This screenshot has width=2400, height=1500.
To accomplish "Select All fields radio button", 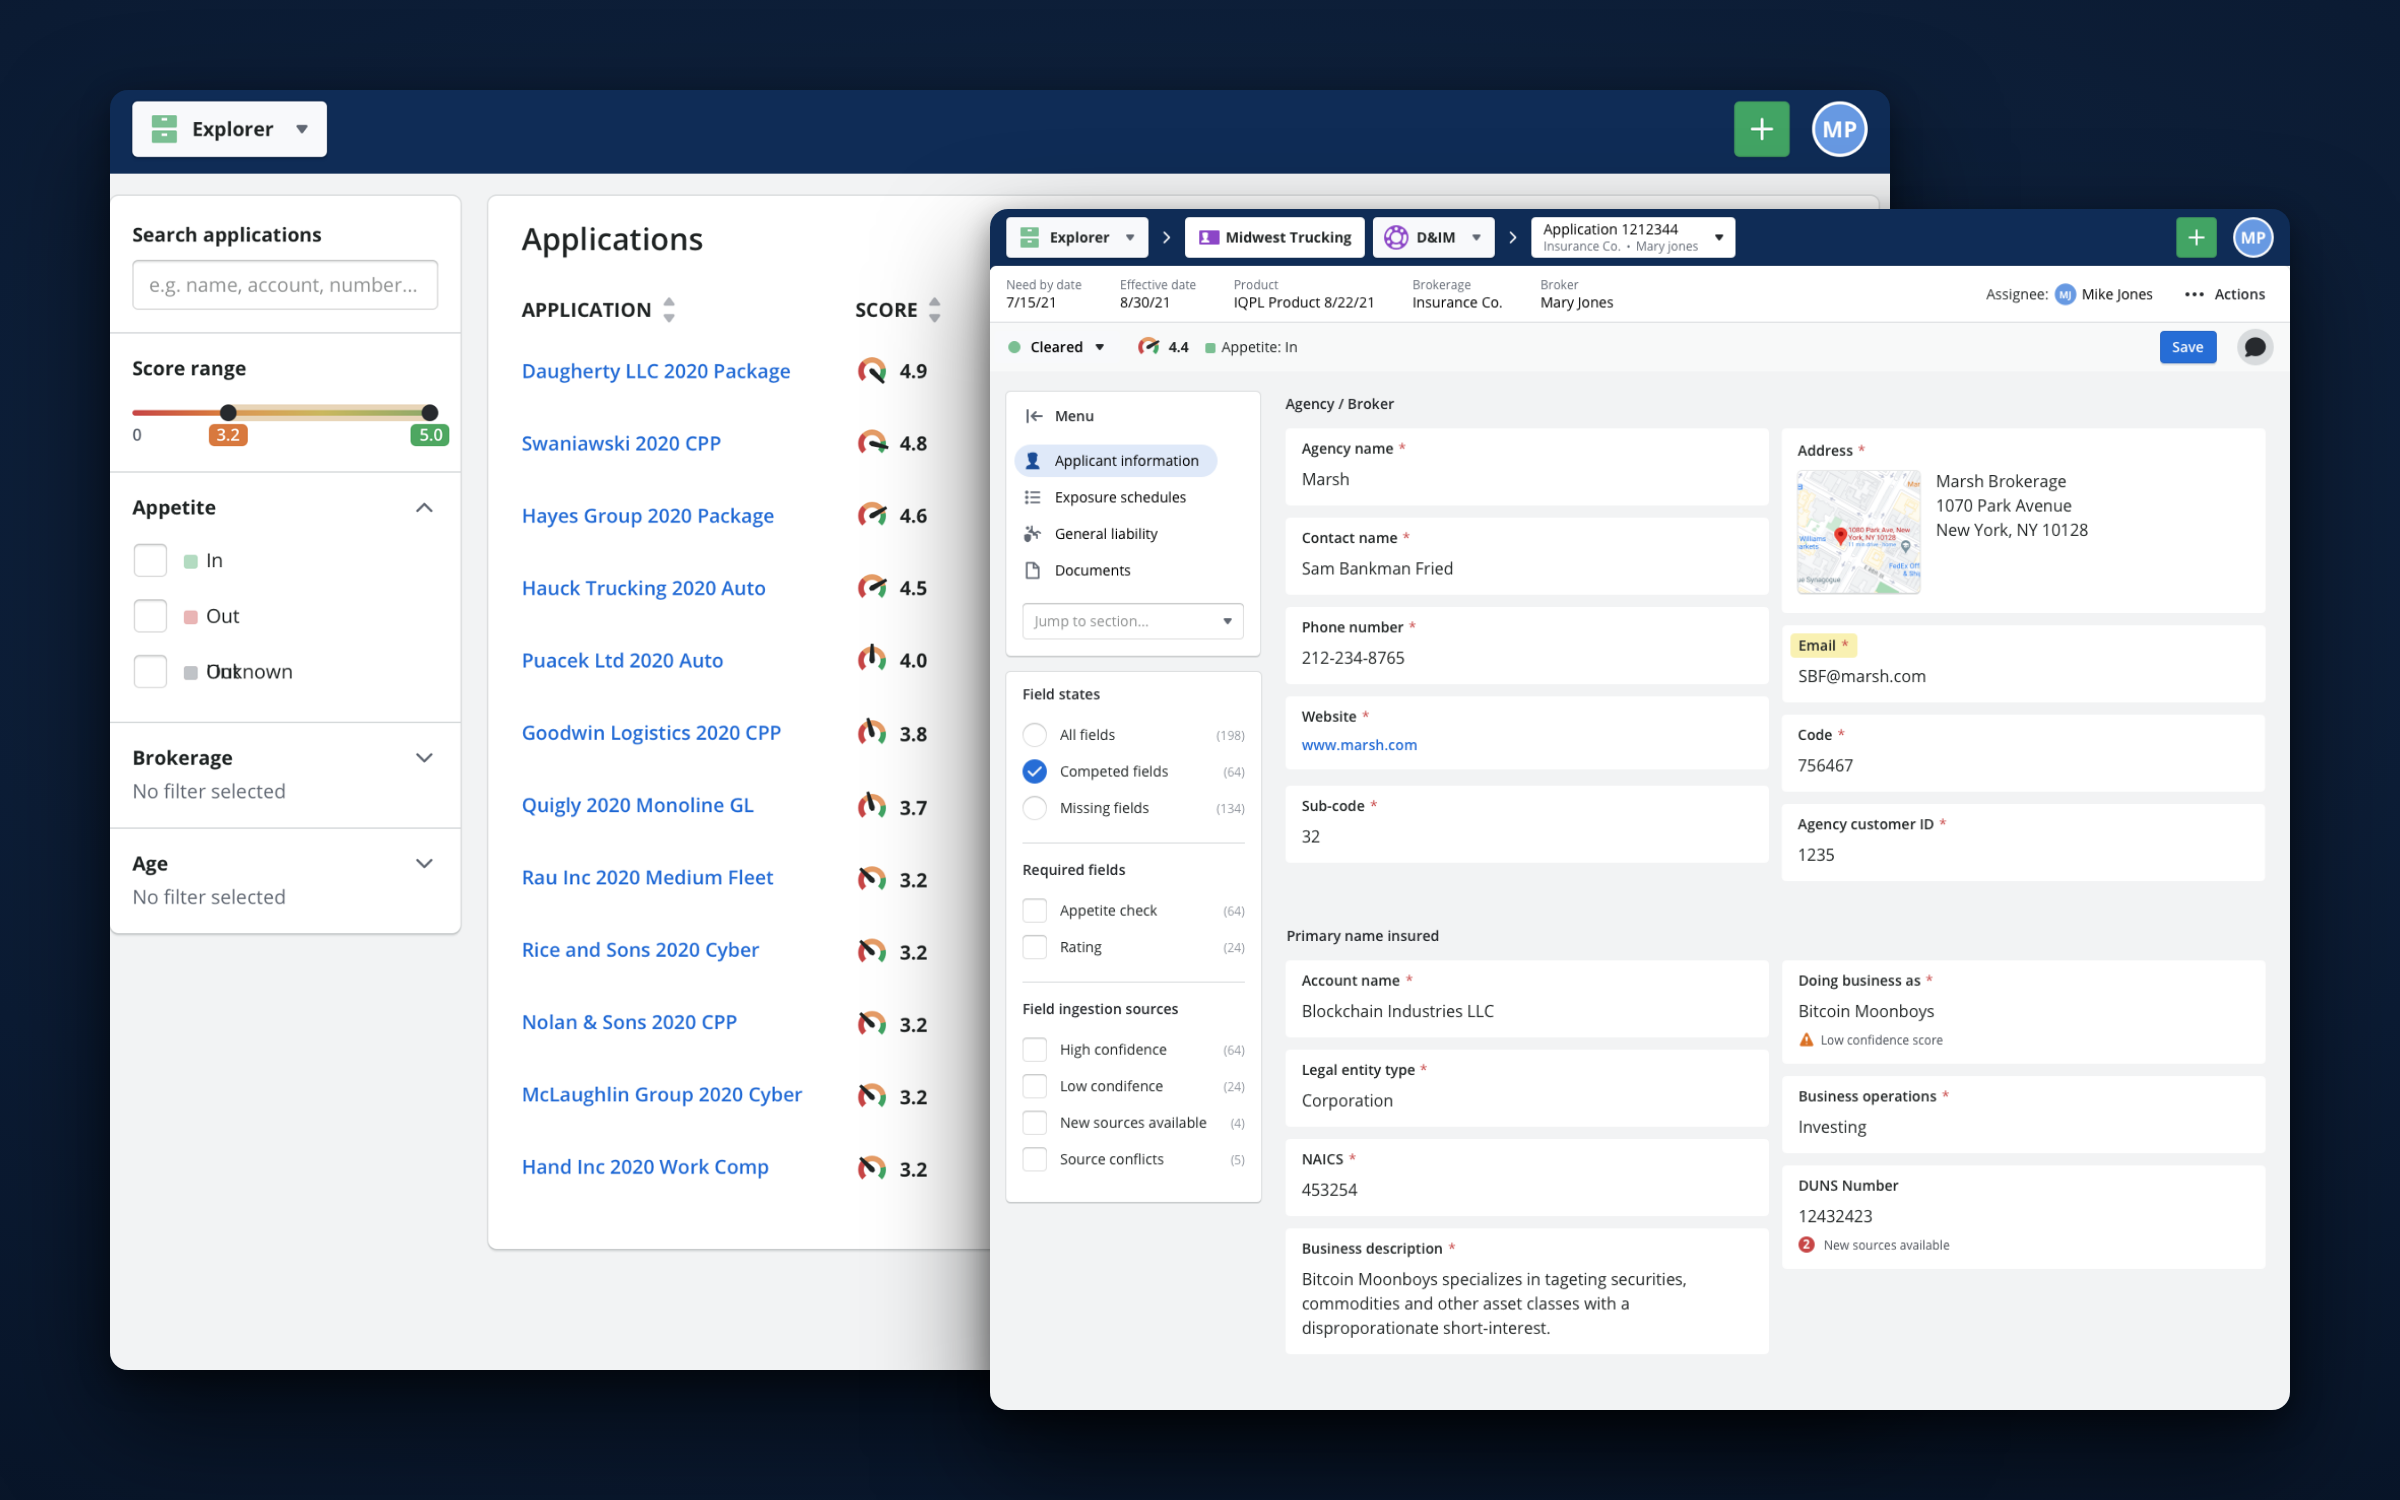I will (x=1035, y=735).
